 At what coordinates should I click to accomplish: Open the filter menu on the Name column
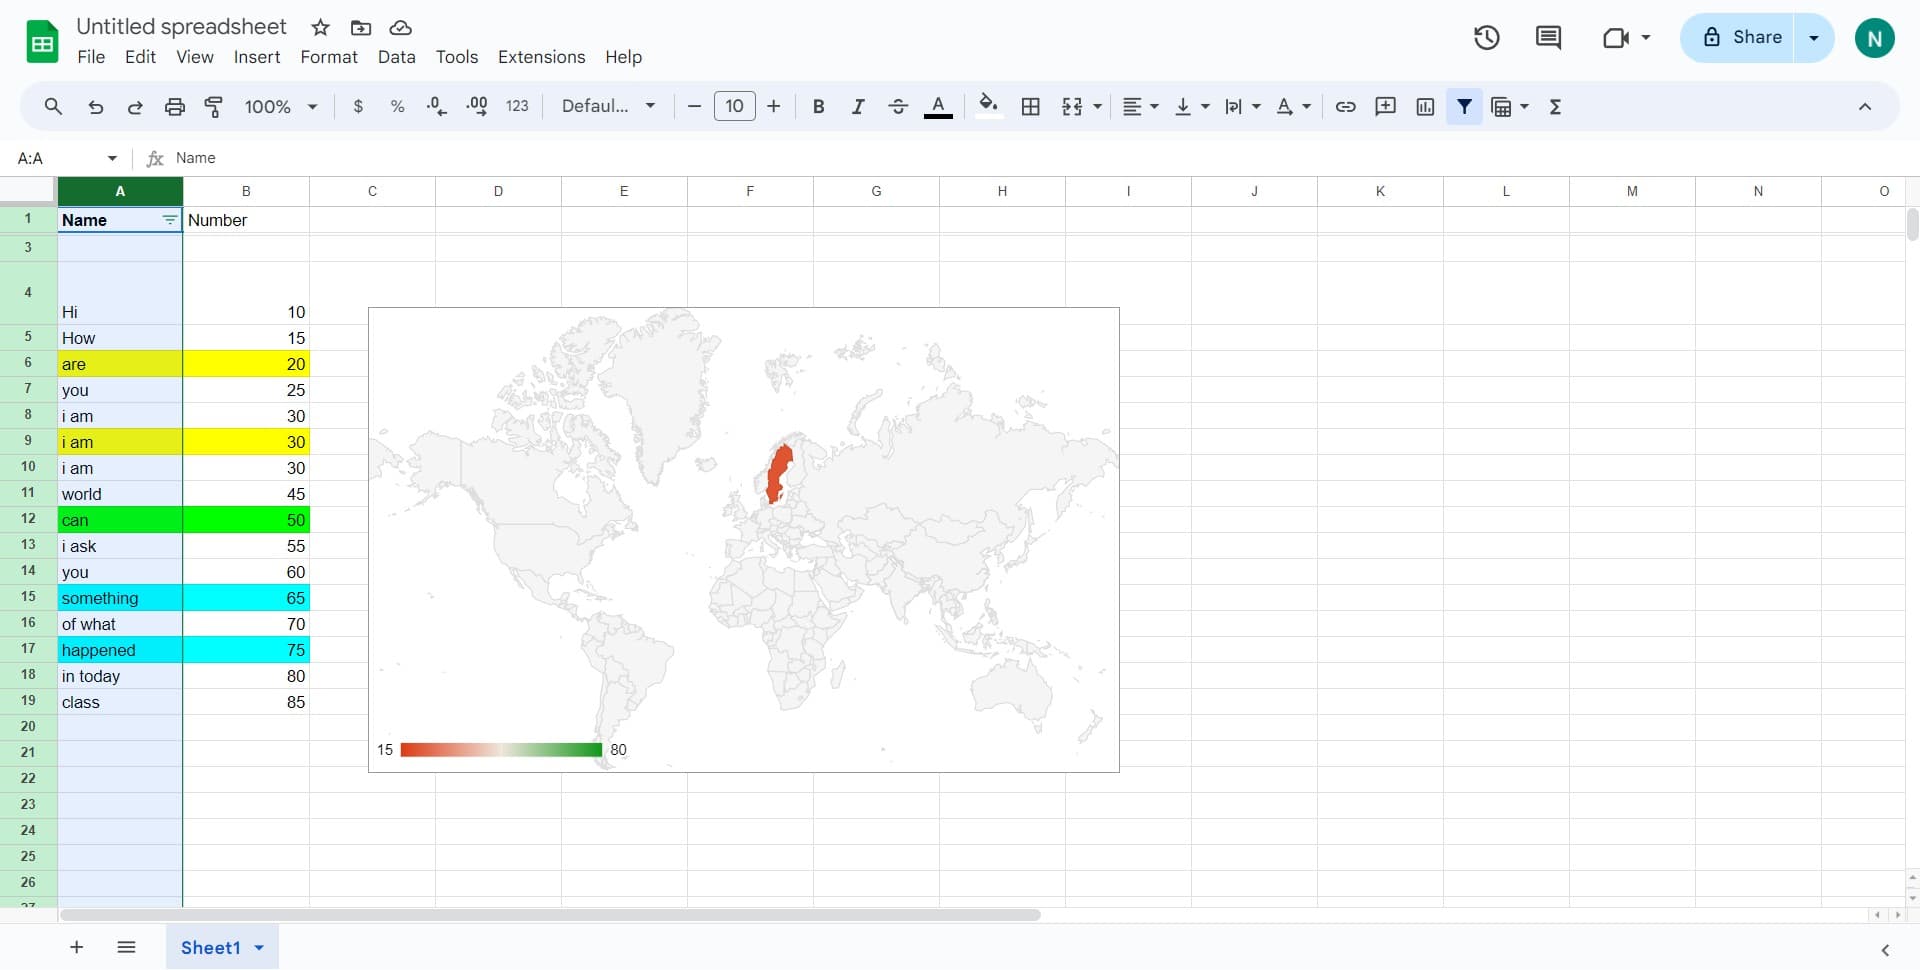click(168, 220)
